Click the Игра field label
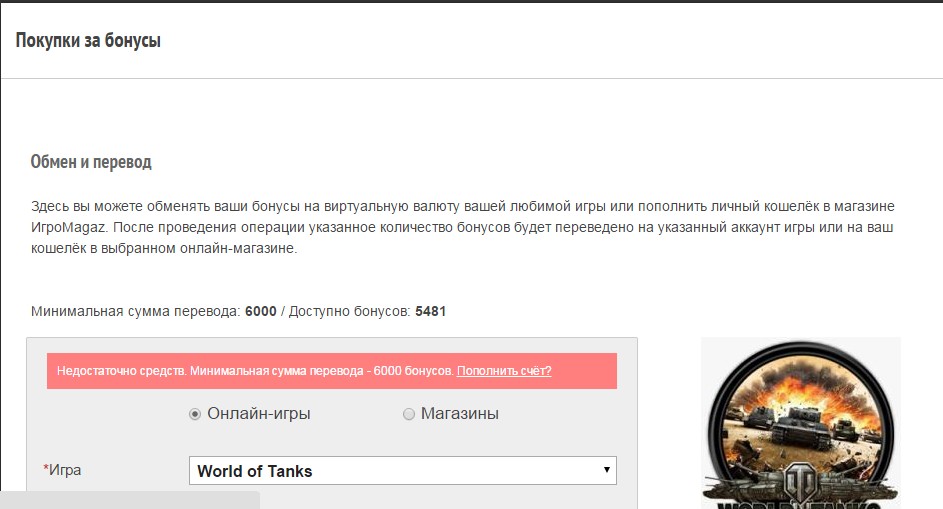Viewport: 943px width, 509px height. [65, 470]
